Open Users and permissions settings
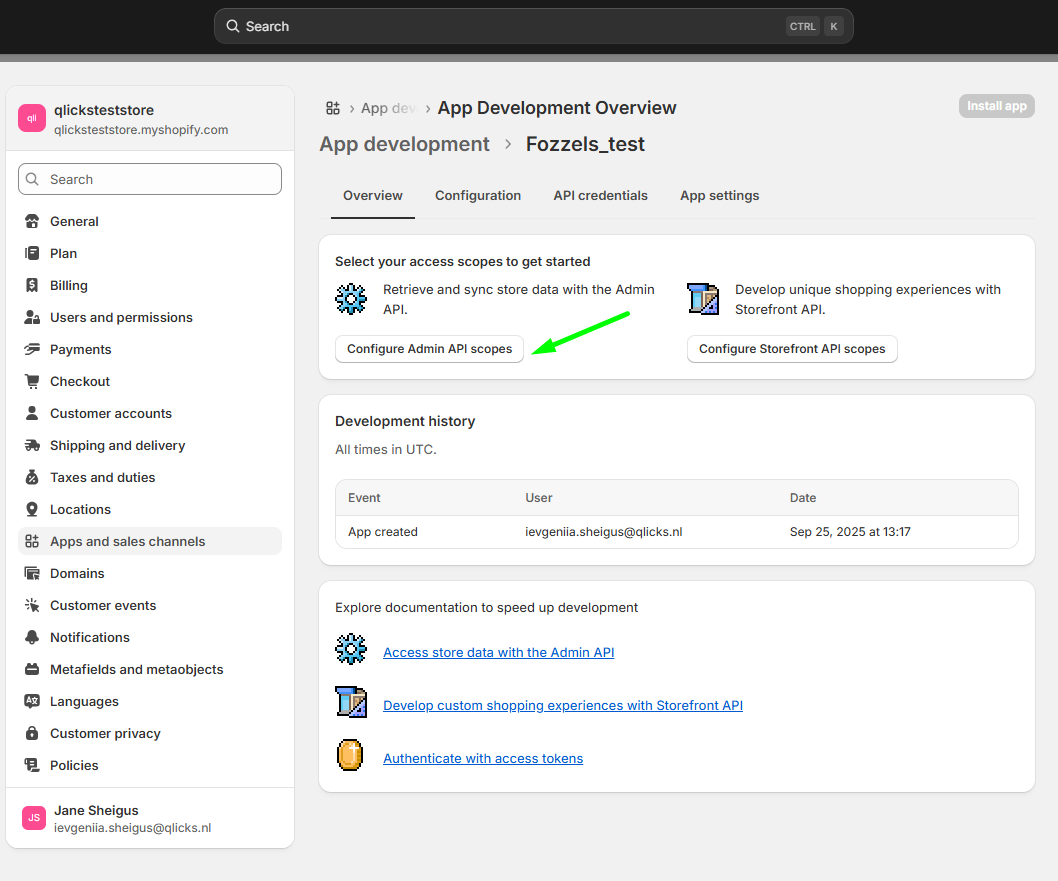 tap(121, 317)
